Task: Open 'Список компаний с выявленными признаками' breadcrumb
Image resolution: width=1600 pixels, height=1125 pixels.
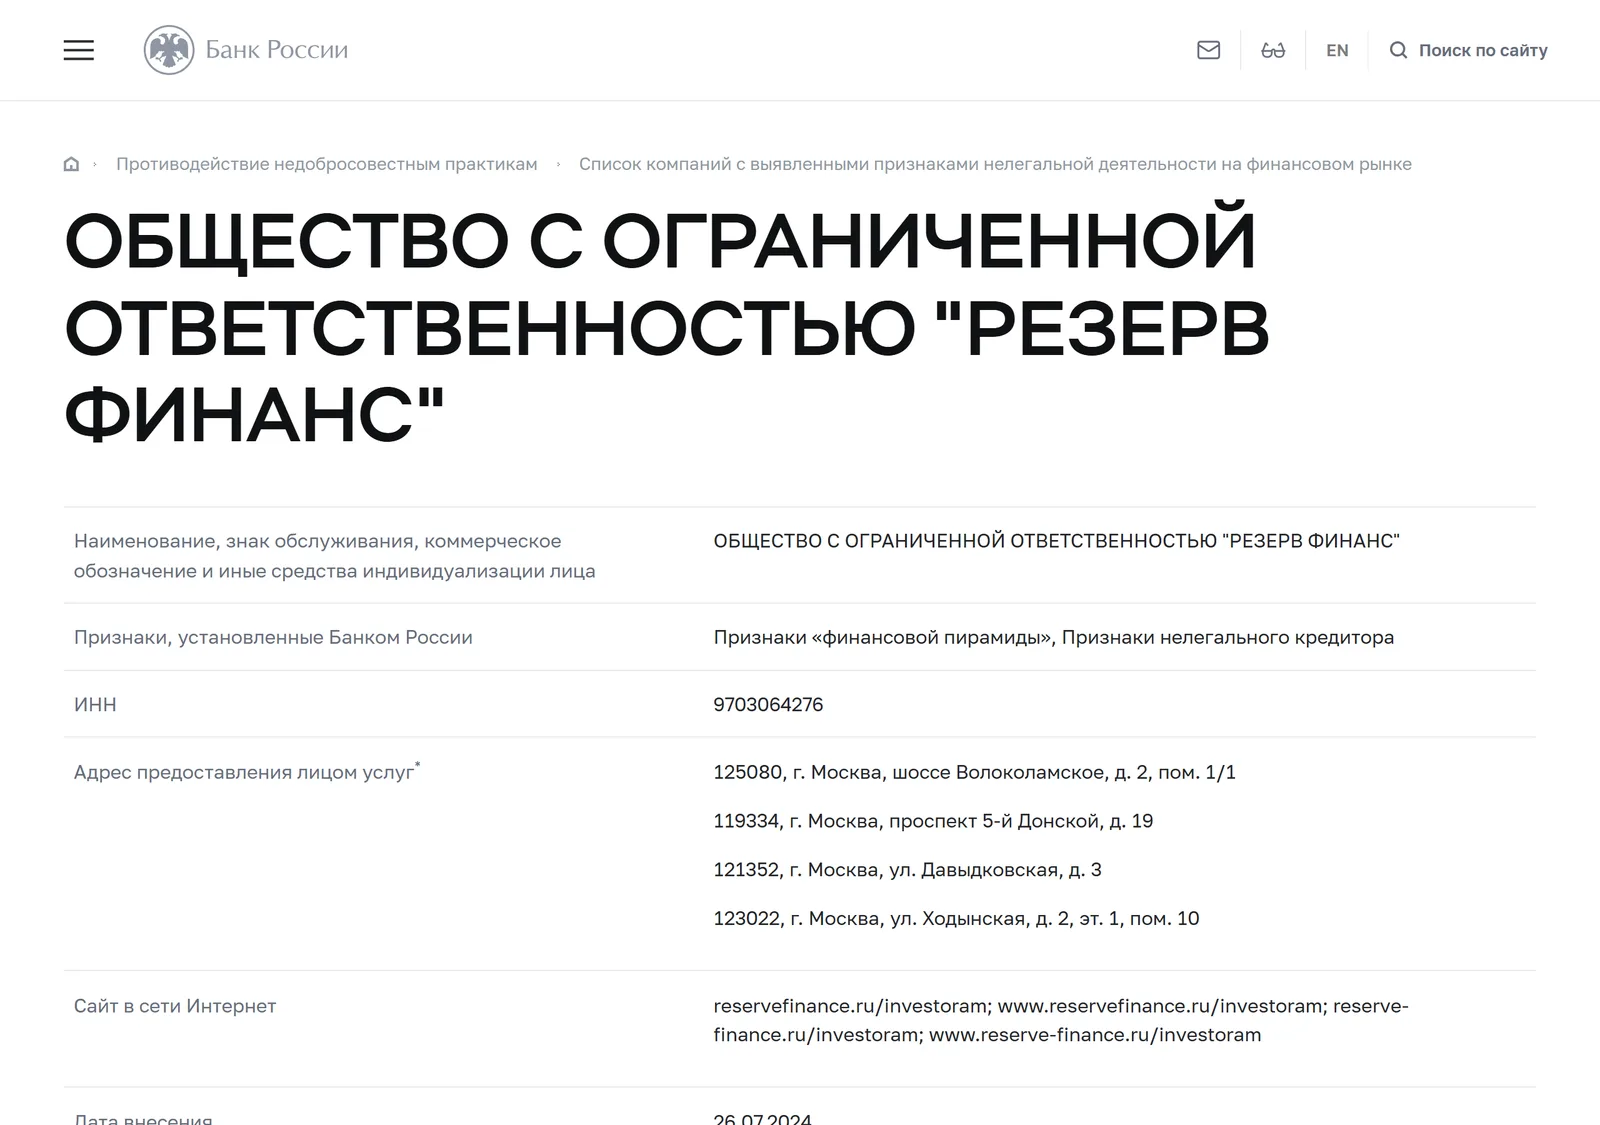Action: click(x=995, y=164)
